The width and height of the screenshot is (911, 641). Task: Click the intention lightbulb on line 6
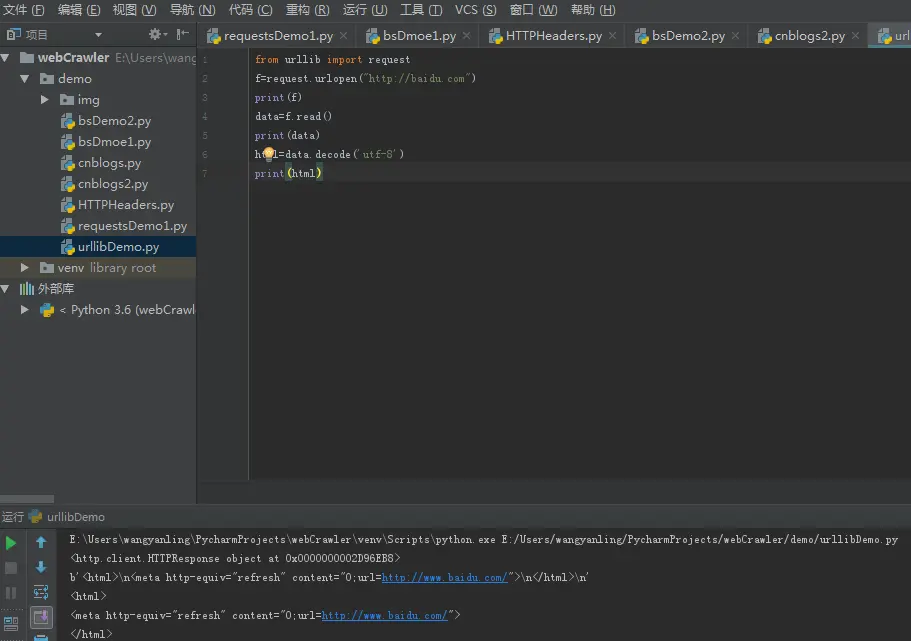click(268, 153)
